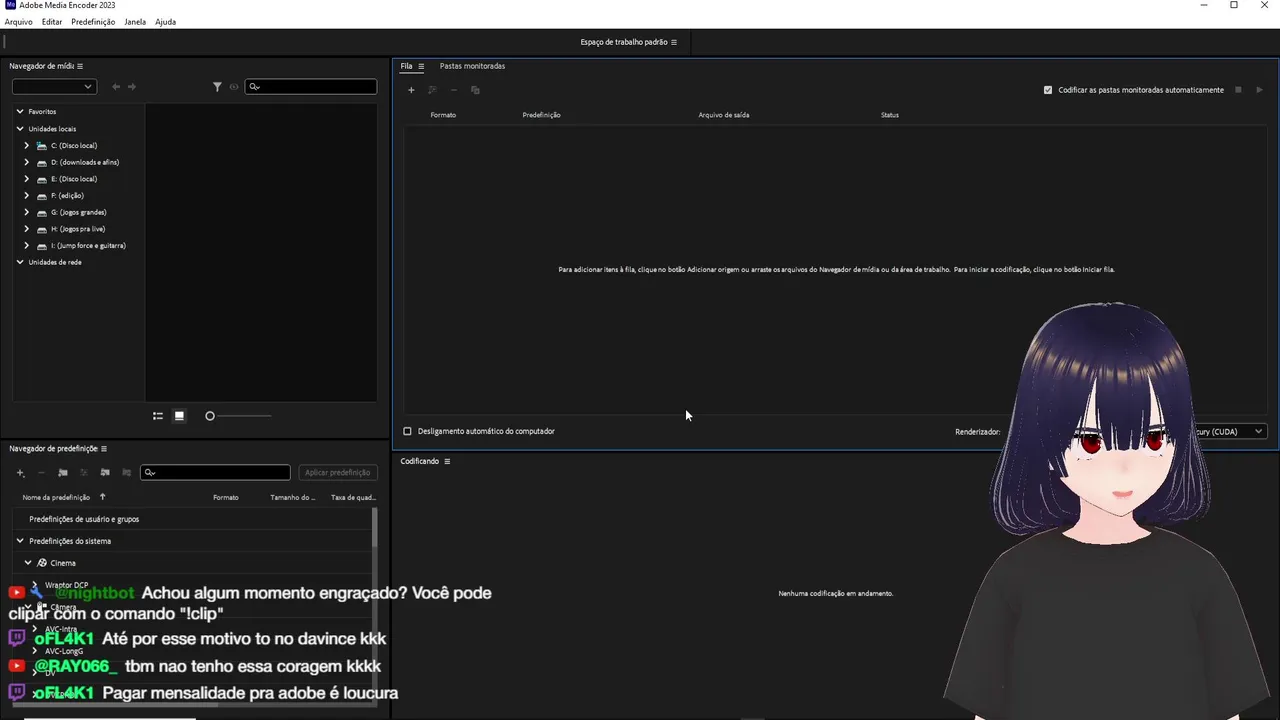1280x720 pixels.
Task: Click Tamanho do... column header
Action: 292,497
